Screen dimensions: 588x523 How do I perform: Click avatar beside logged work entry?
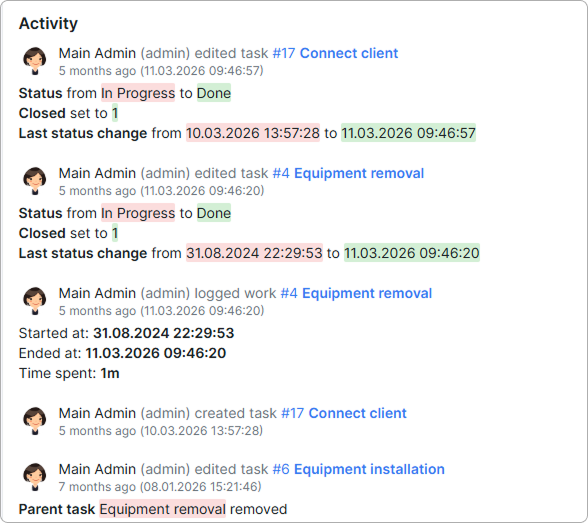pos(35,301)
